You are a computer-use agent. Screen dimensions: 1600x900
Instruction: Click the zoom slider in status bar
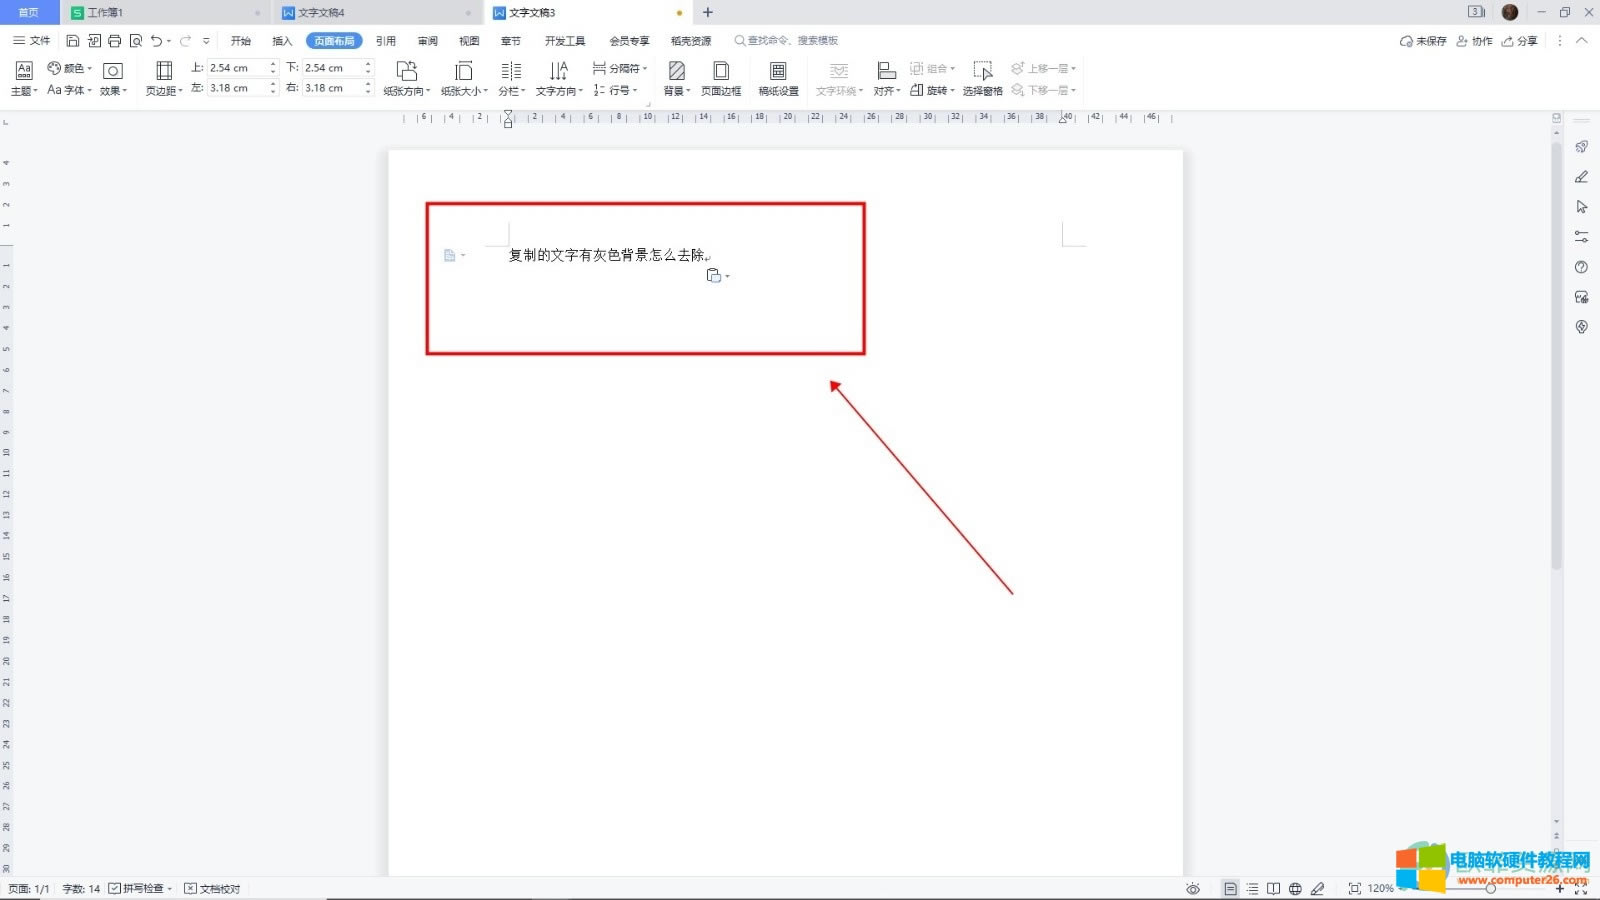(x=1490, y=888)
